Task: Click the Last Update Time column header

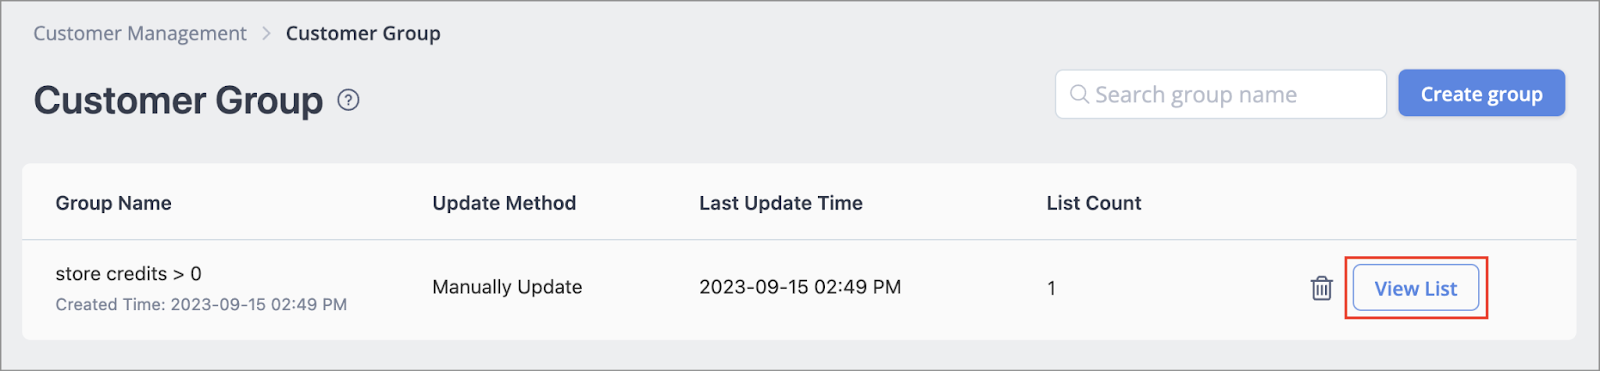Action: pyautogui.click(x=780, y=203)
